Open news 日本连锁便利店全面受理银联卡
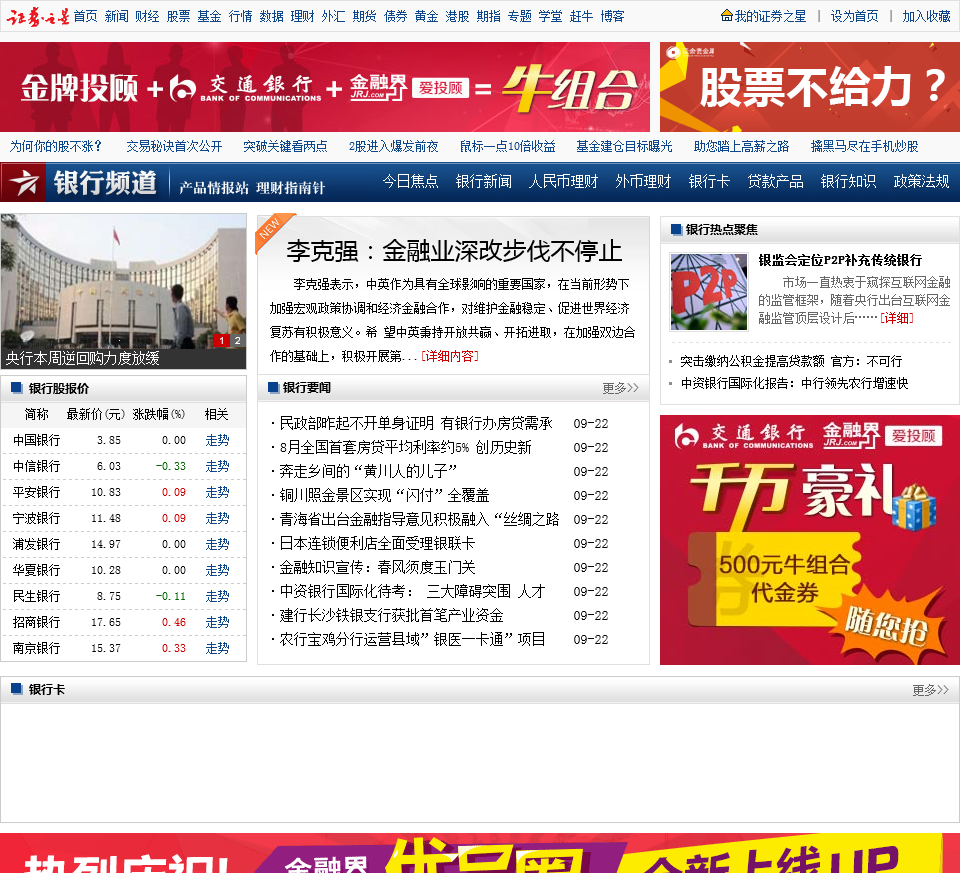Image resolution: width=960 pixels, height=873 pixels. click(x=377, y=544)
